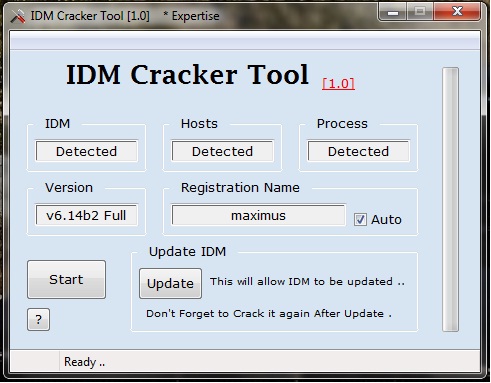Viewport: 491px width, 383px height.
Task: Click the Update button
Action: (170, 283)
